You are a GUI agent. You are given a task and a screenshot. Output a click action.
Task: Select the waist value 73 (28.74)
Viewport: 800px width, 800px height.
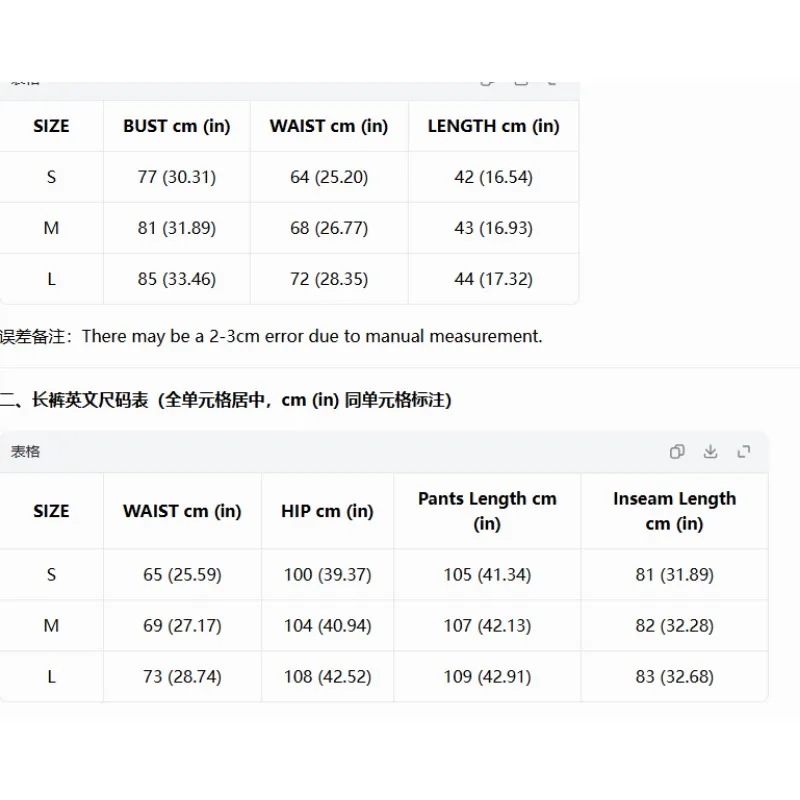pos(182,677)
